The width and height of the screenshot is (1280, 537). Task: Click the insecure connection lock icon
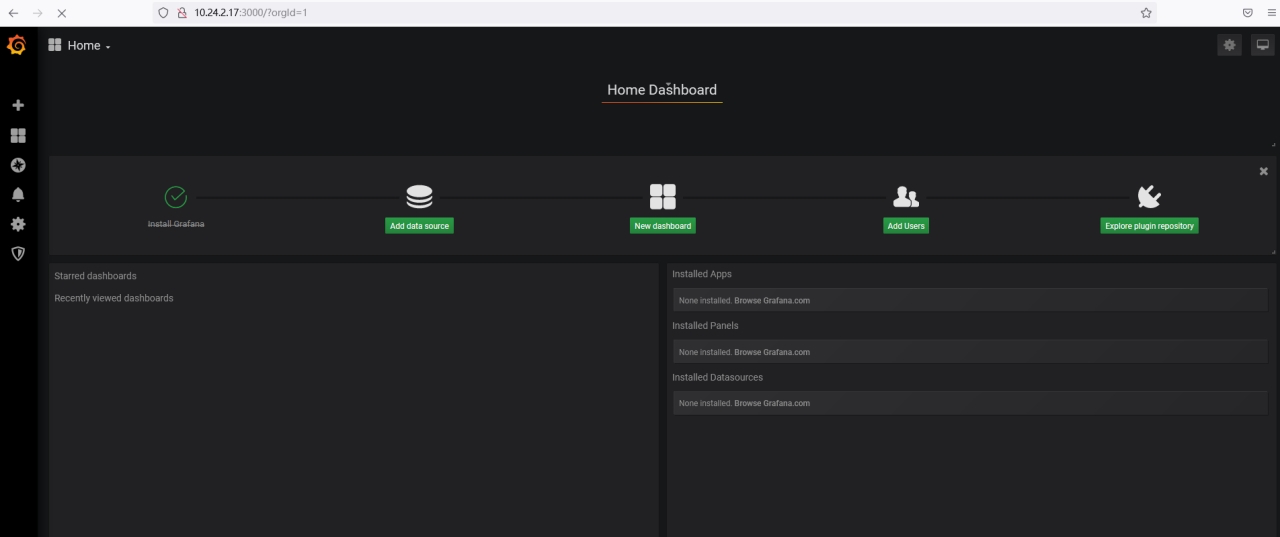click(183, 13)
